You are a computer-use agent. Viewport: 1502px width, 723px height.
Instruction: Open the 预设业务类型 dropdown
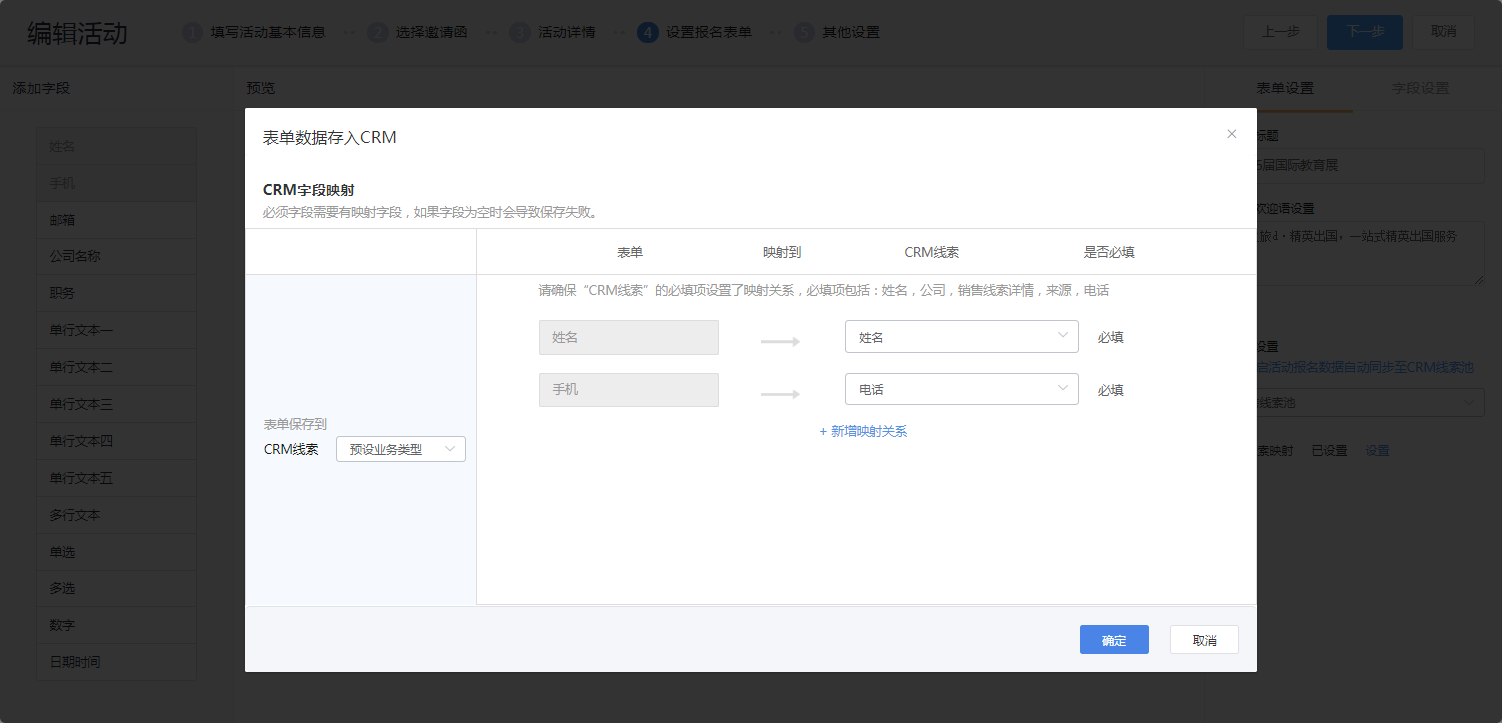pos(400,450)
